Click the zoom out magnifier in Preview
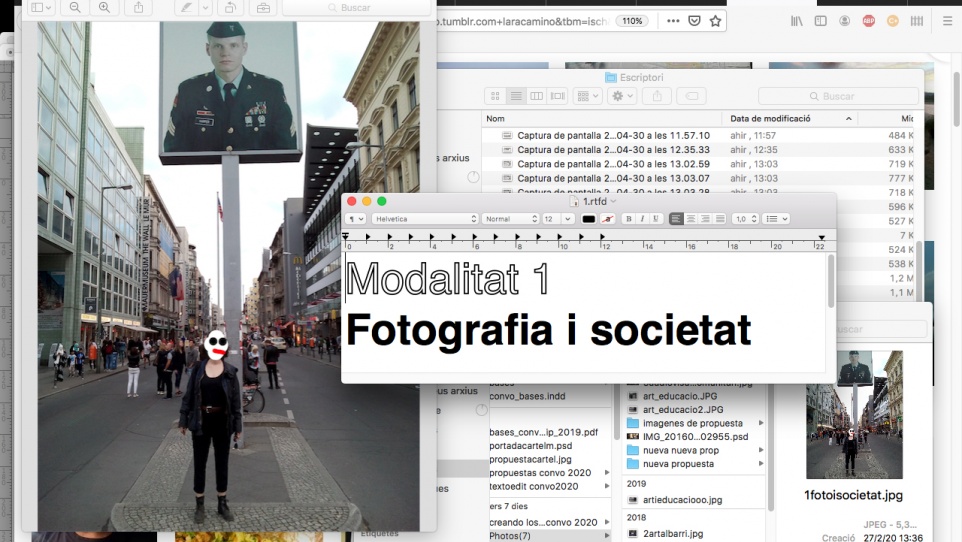 [x=75, y=7]
